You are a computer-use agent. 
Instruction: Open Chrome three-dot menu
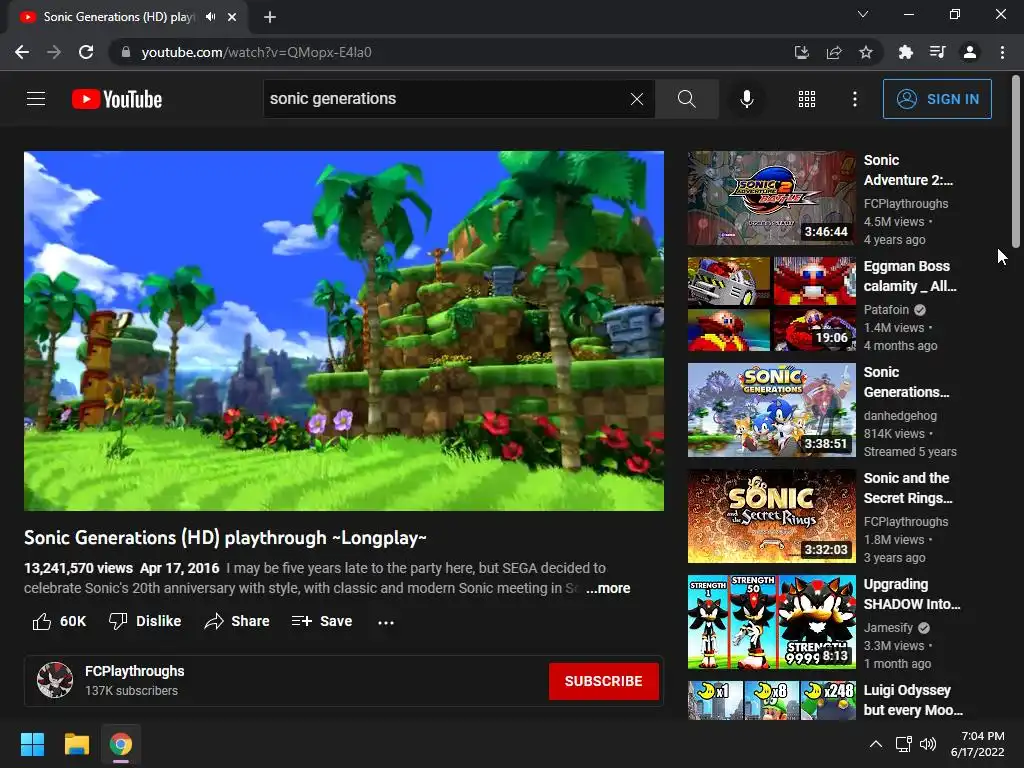[x=1002, y=52]
